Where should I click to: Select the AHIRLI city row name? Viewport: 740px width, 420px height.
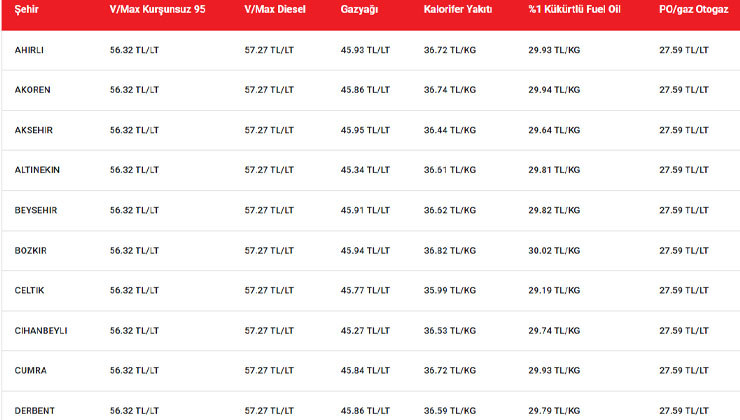30,49
